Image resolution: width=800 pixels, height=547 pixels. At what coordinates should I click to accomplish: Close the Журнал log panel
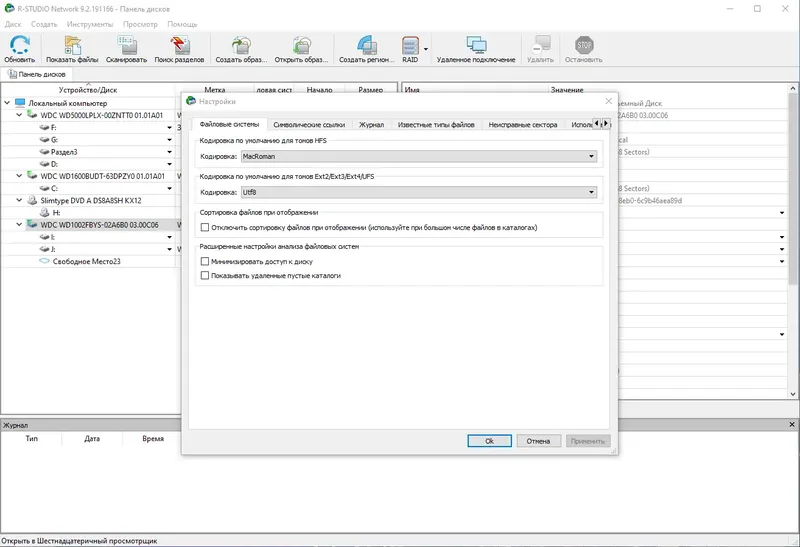pyautogui.click(x=792, y=425)
